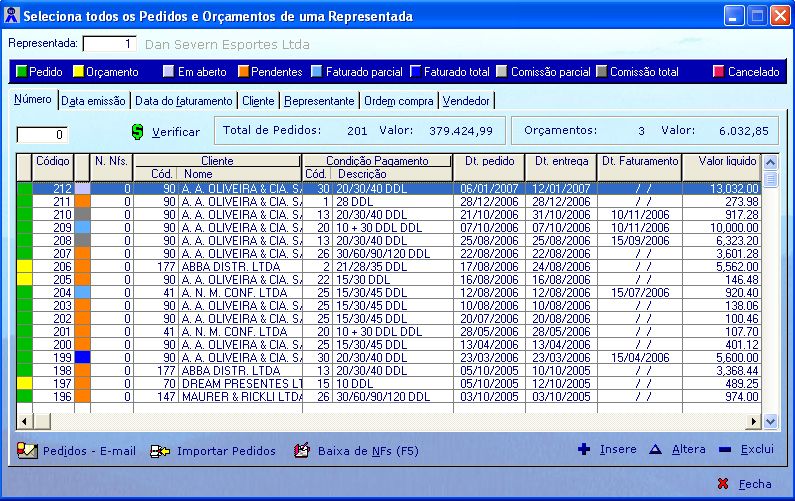
Task: Open Pedidos - E-mail envelope icon
Action: (27, 451)
